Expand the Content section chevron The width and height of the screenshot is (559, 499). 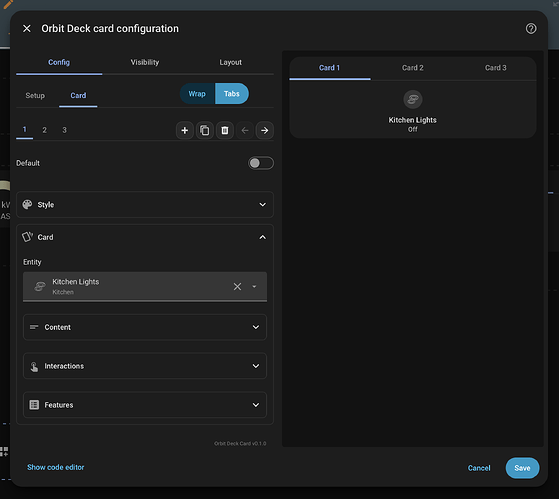click(x=256, y=327)
